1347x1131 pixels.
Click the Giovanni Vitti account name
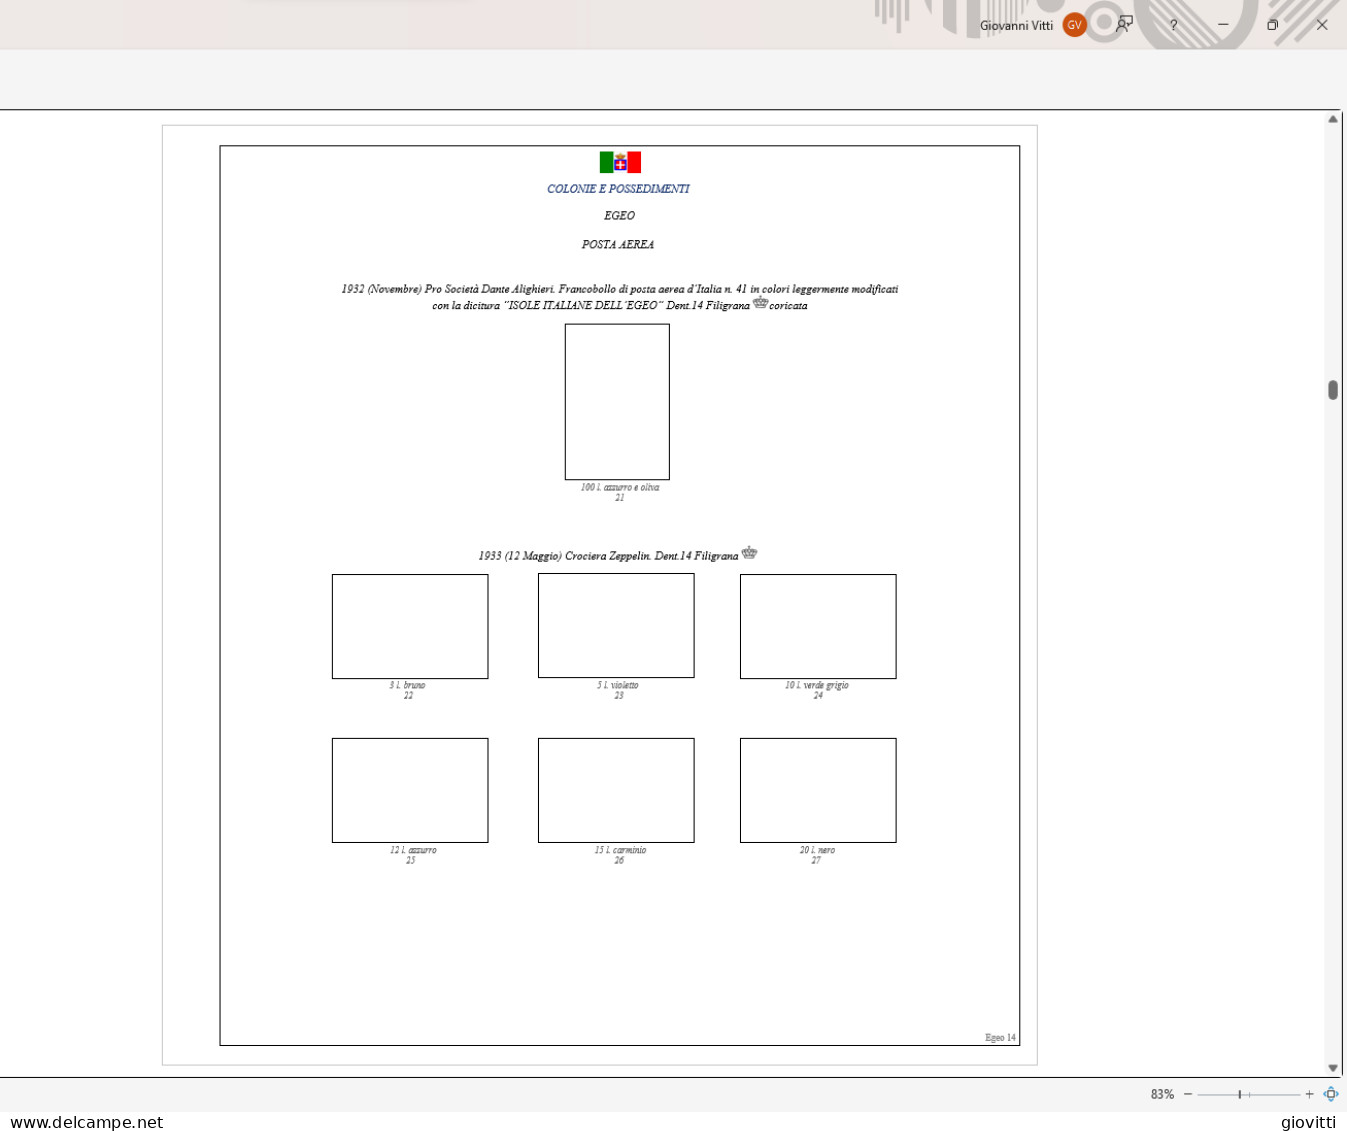(1016, 26)
